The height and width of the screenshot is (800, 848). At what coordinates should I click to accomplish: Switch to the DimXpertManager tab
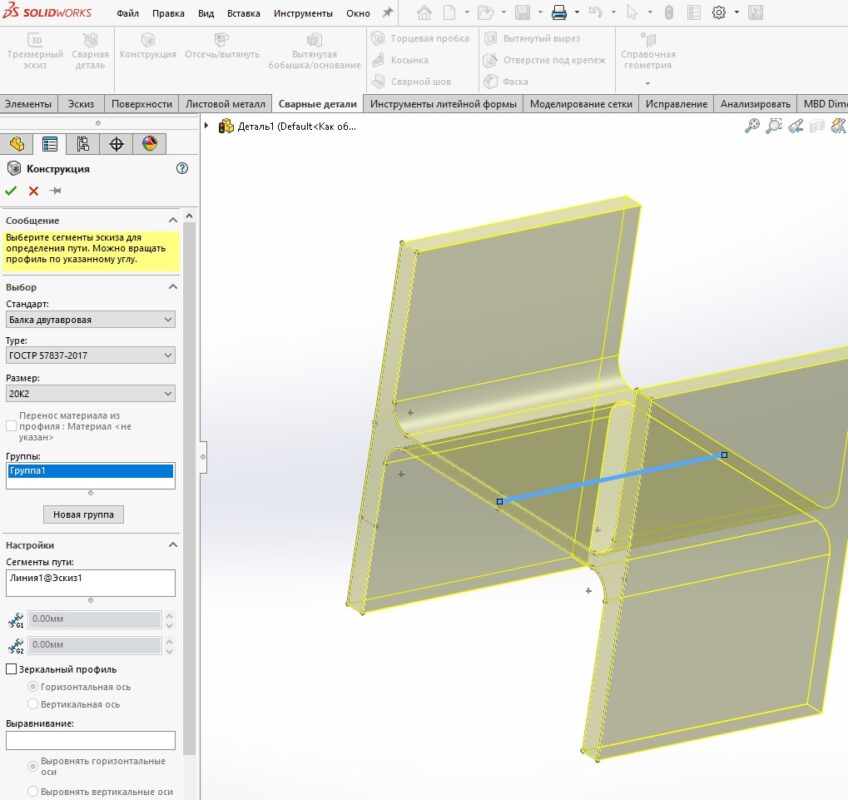click(116, 144)
